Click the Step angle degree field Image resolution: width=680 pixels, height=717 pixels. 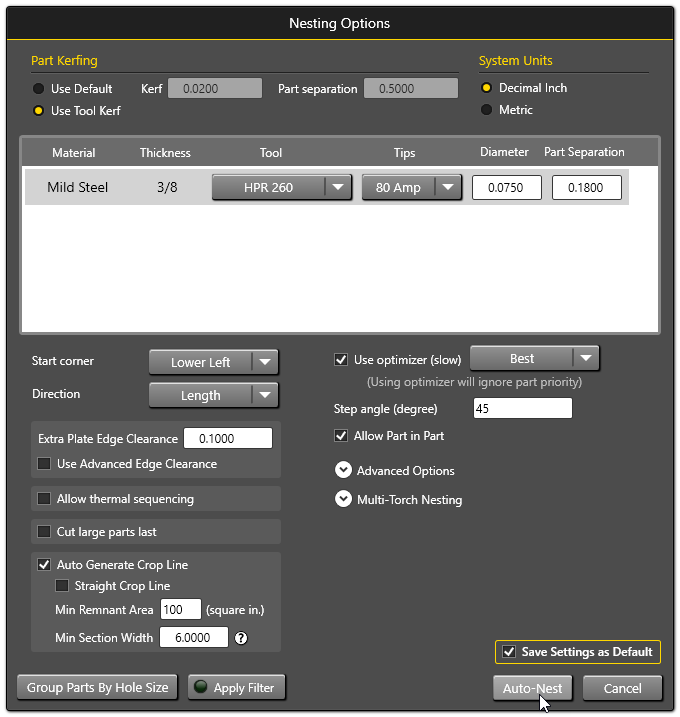point(523,408)
